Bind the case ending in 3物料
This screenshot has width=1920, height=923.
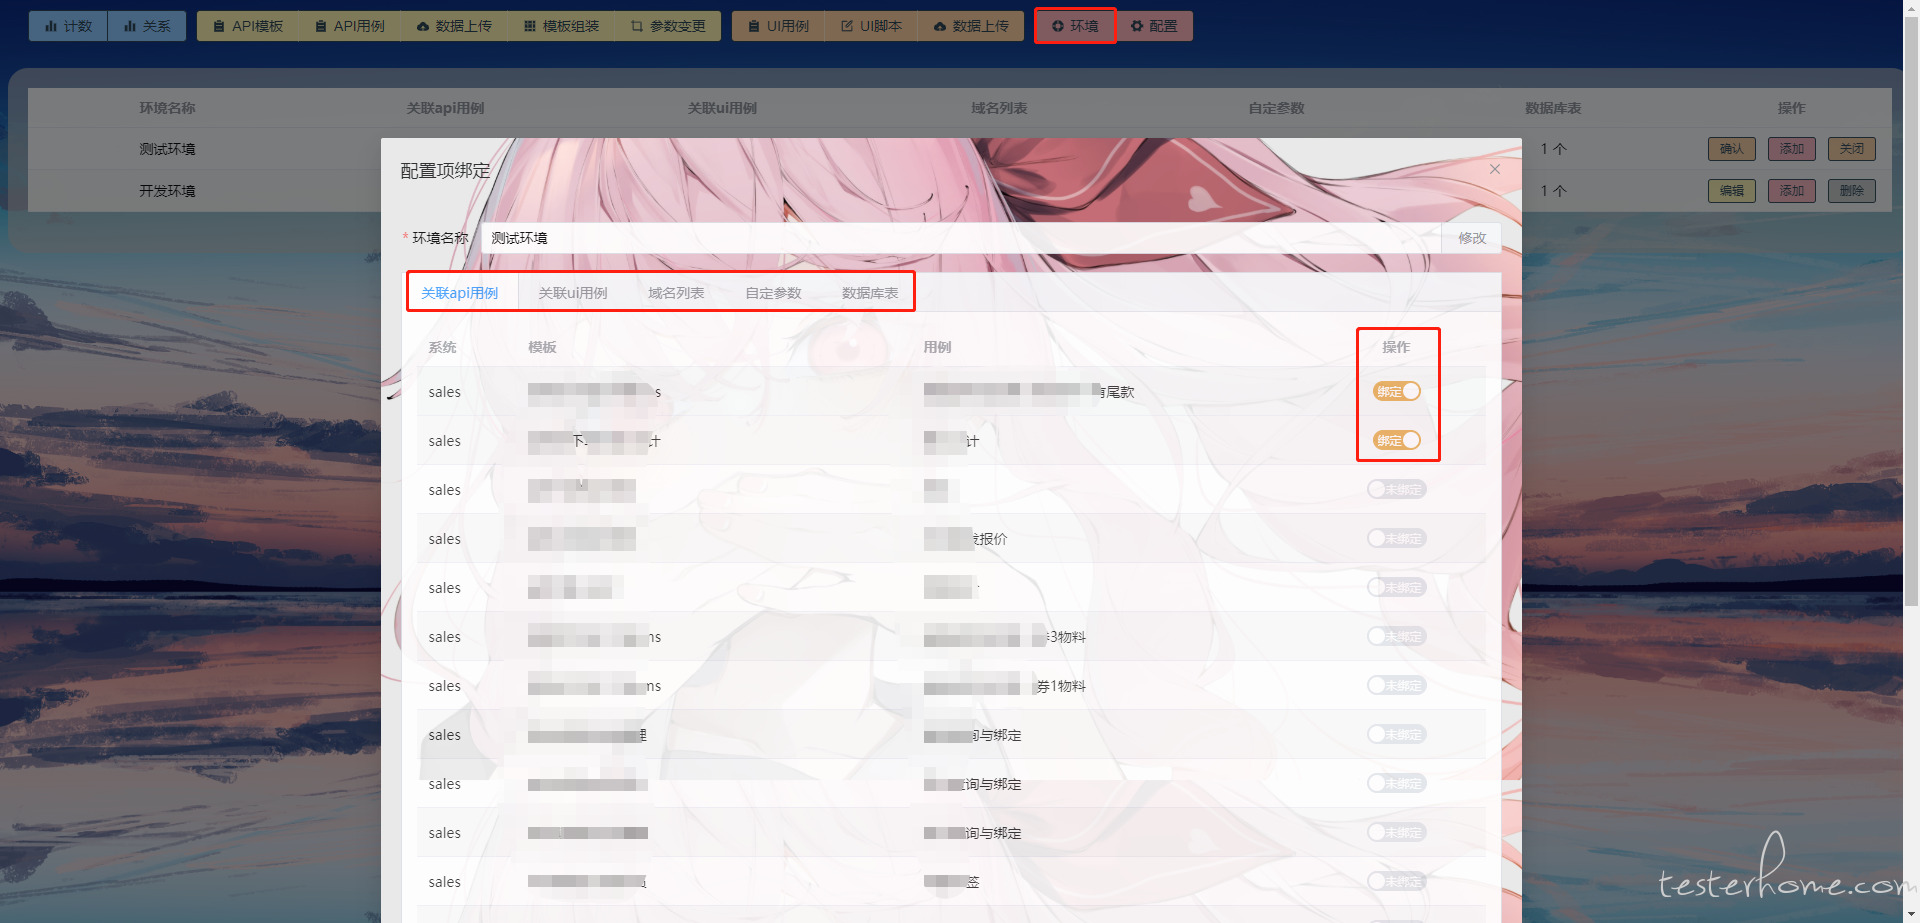point(1397,636)
